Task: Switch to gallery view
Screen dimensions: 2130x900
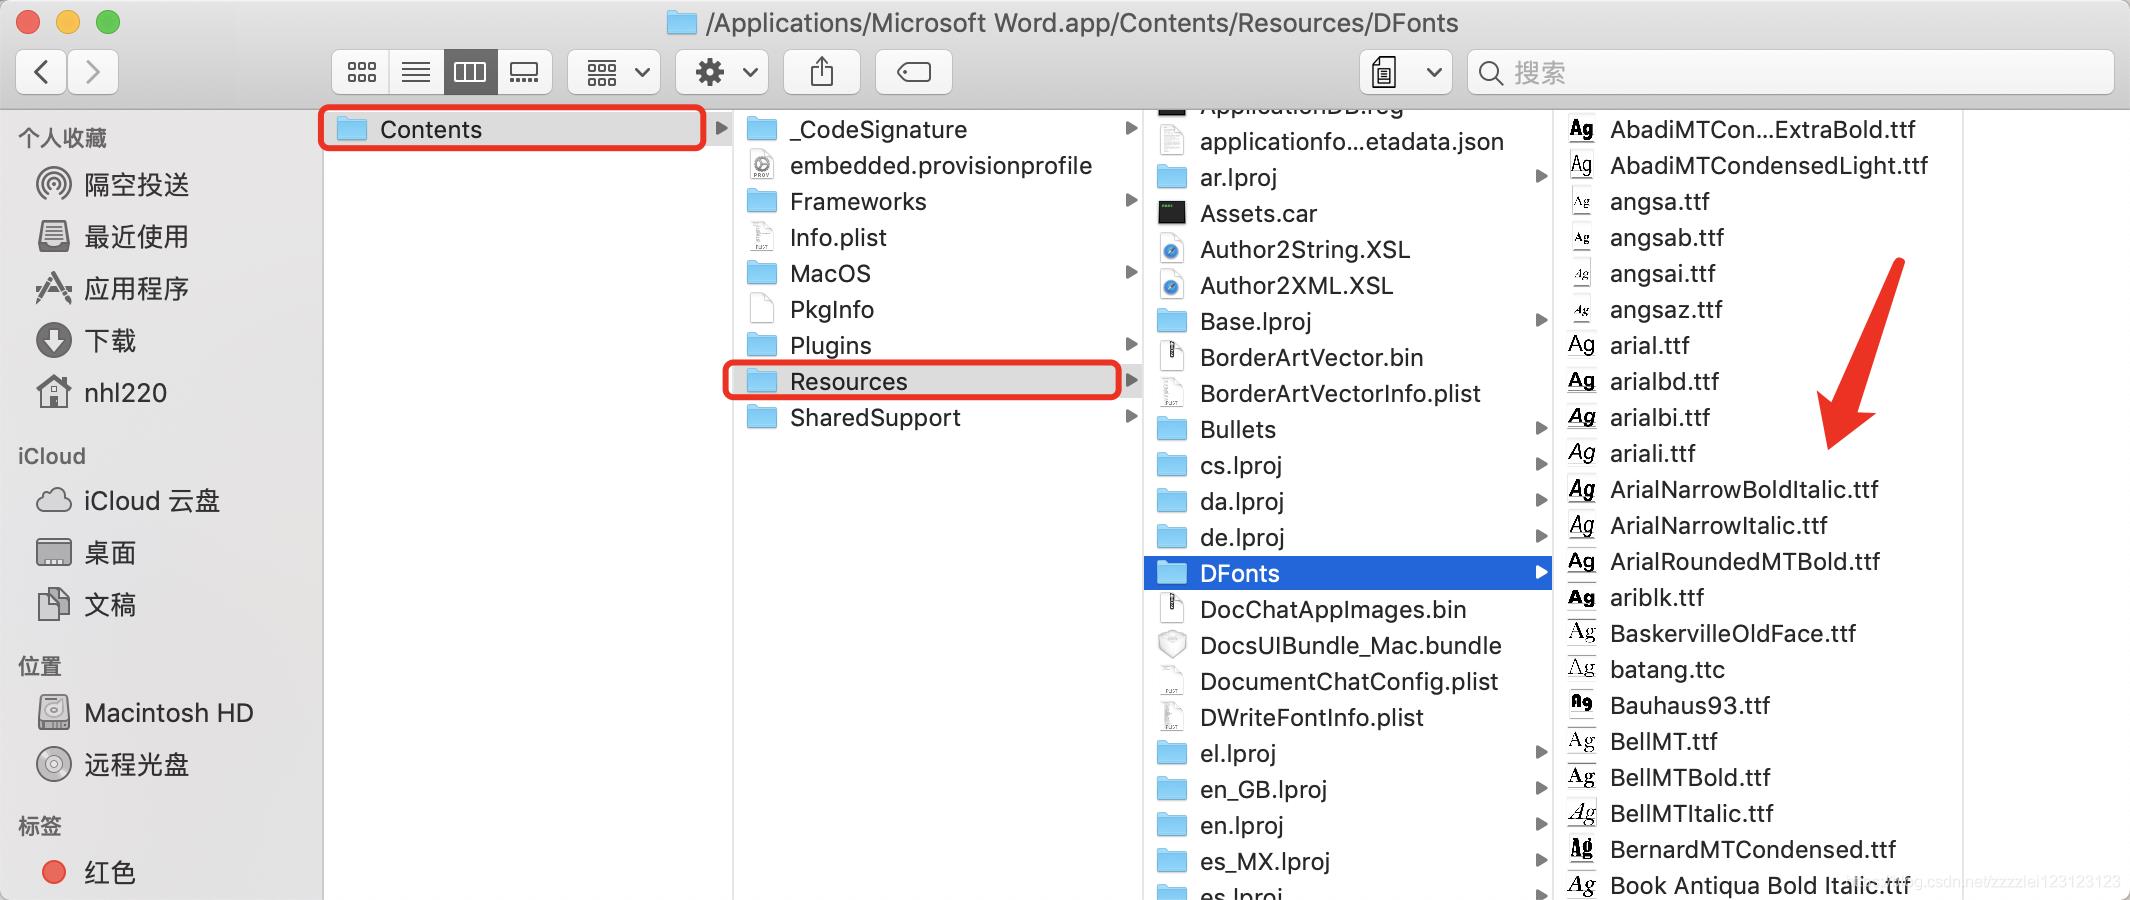Action: (x=524, y=72)
